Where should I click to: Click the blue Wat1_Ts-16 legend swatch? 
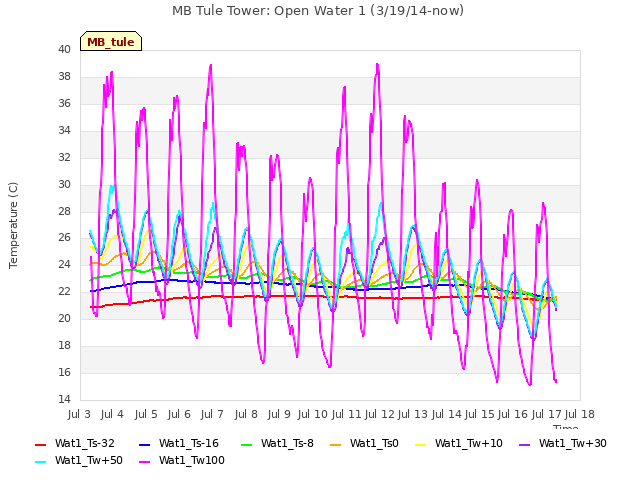click(x=144, y=444)
